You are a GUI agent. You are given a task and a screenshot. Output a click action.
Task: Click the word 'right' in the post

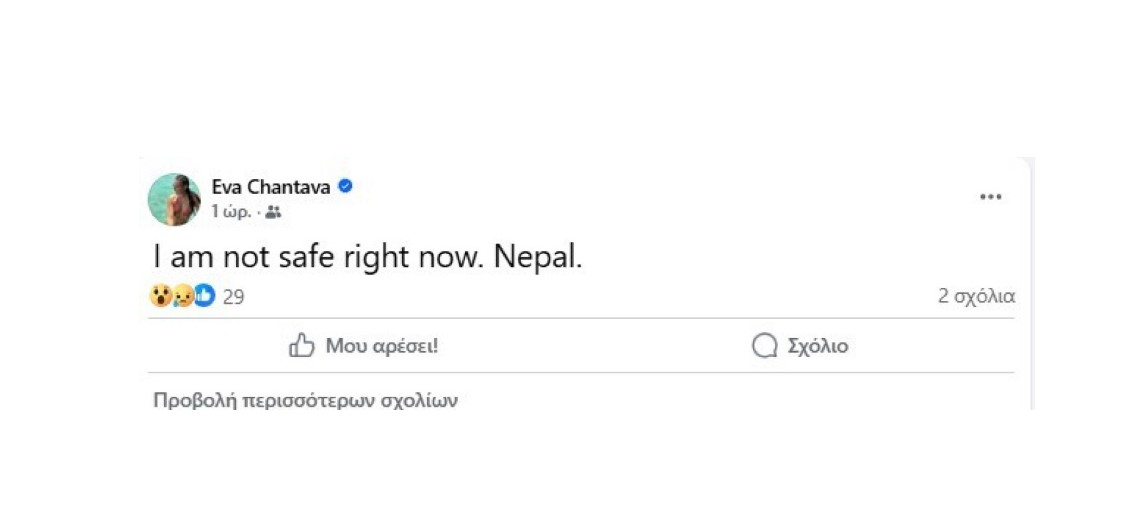pyautogui.click(x=372, y=257)
